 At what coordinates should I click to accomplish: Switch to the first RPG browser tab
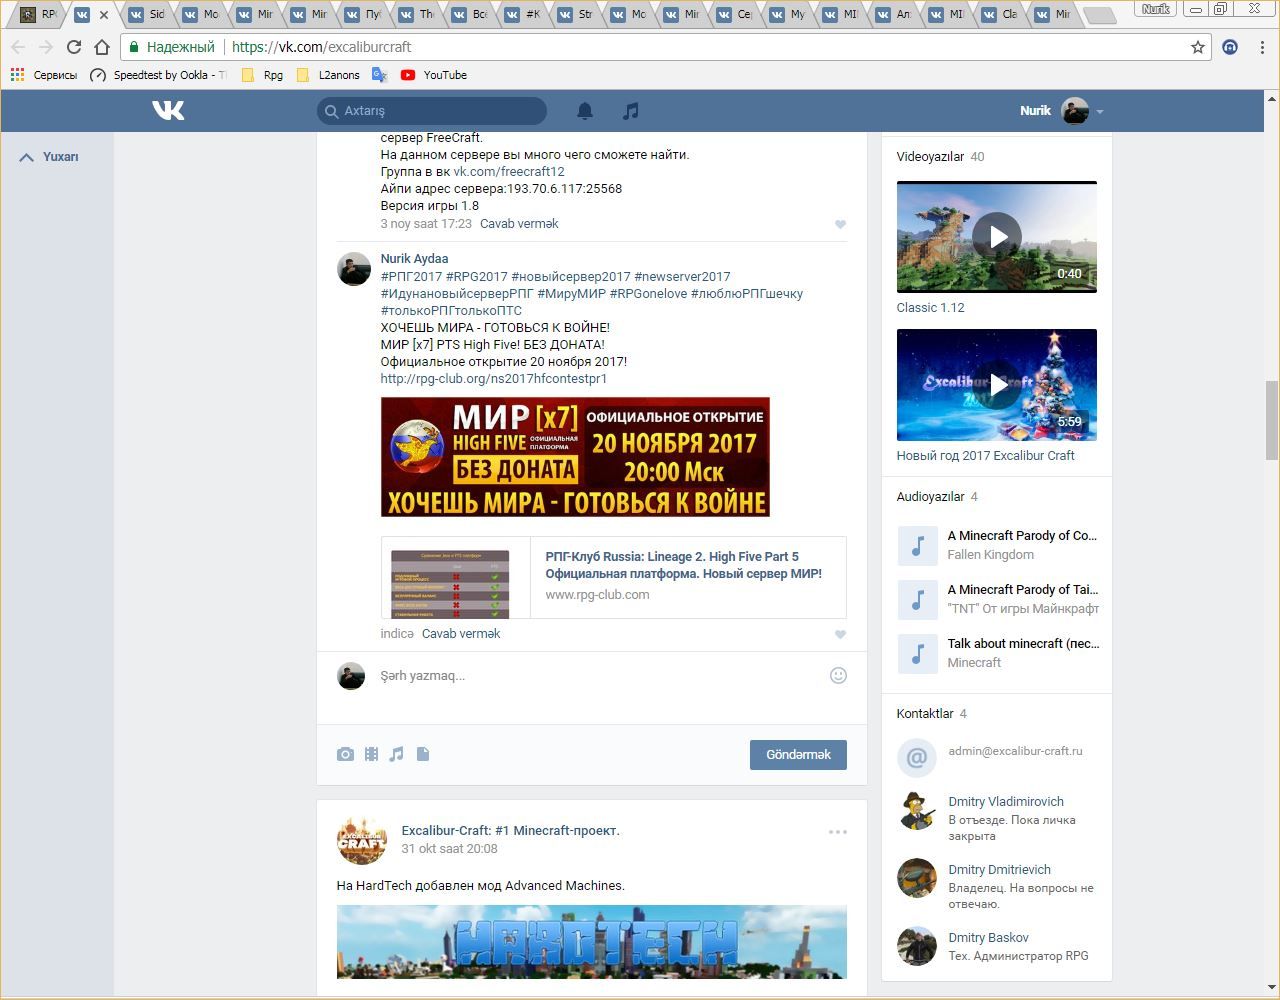38,14
